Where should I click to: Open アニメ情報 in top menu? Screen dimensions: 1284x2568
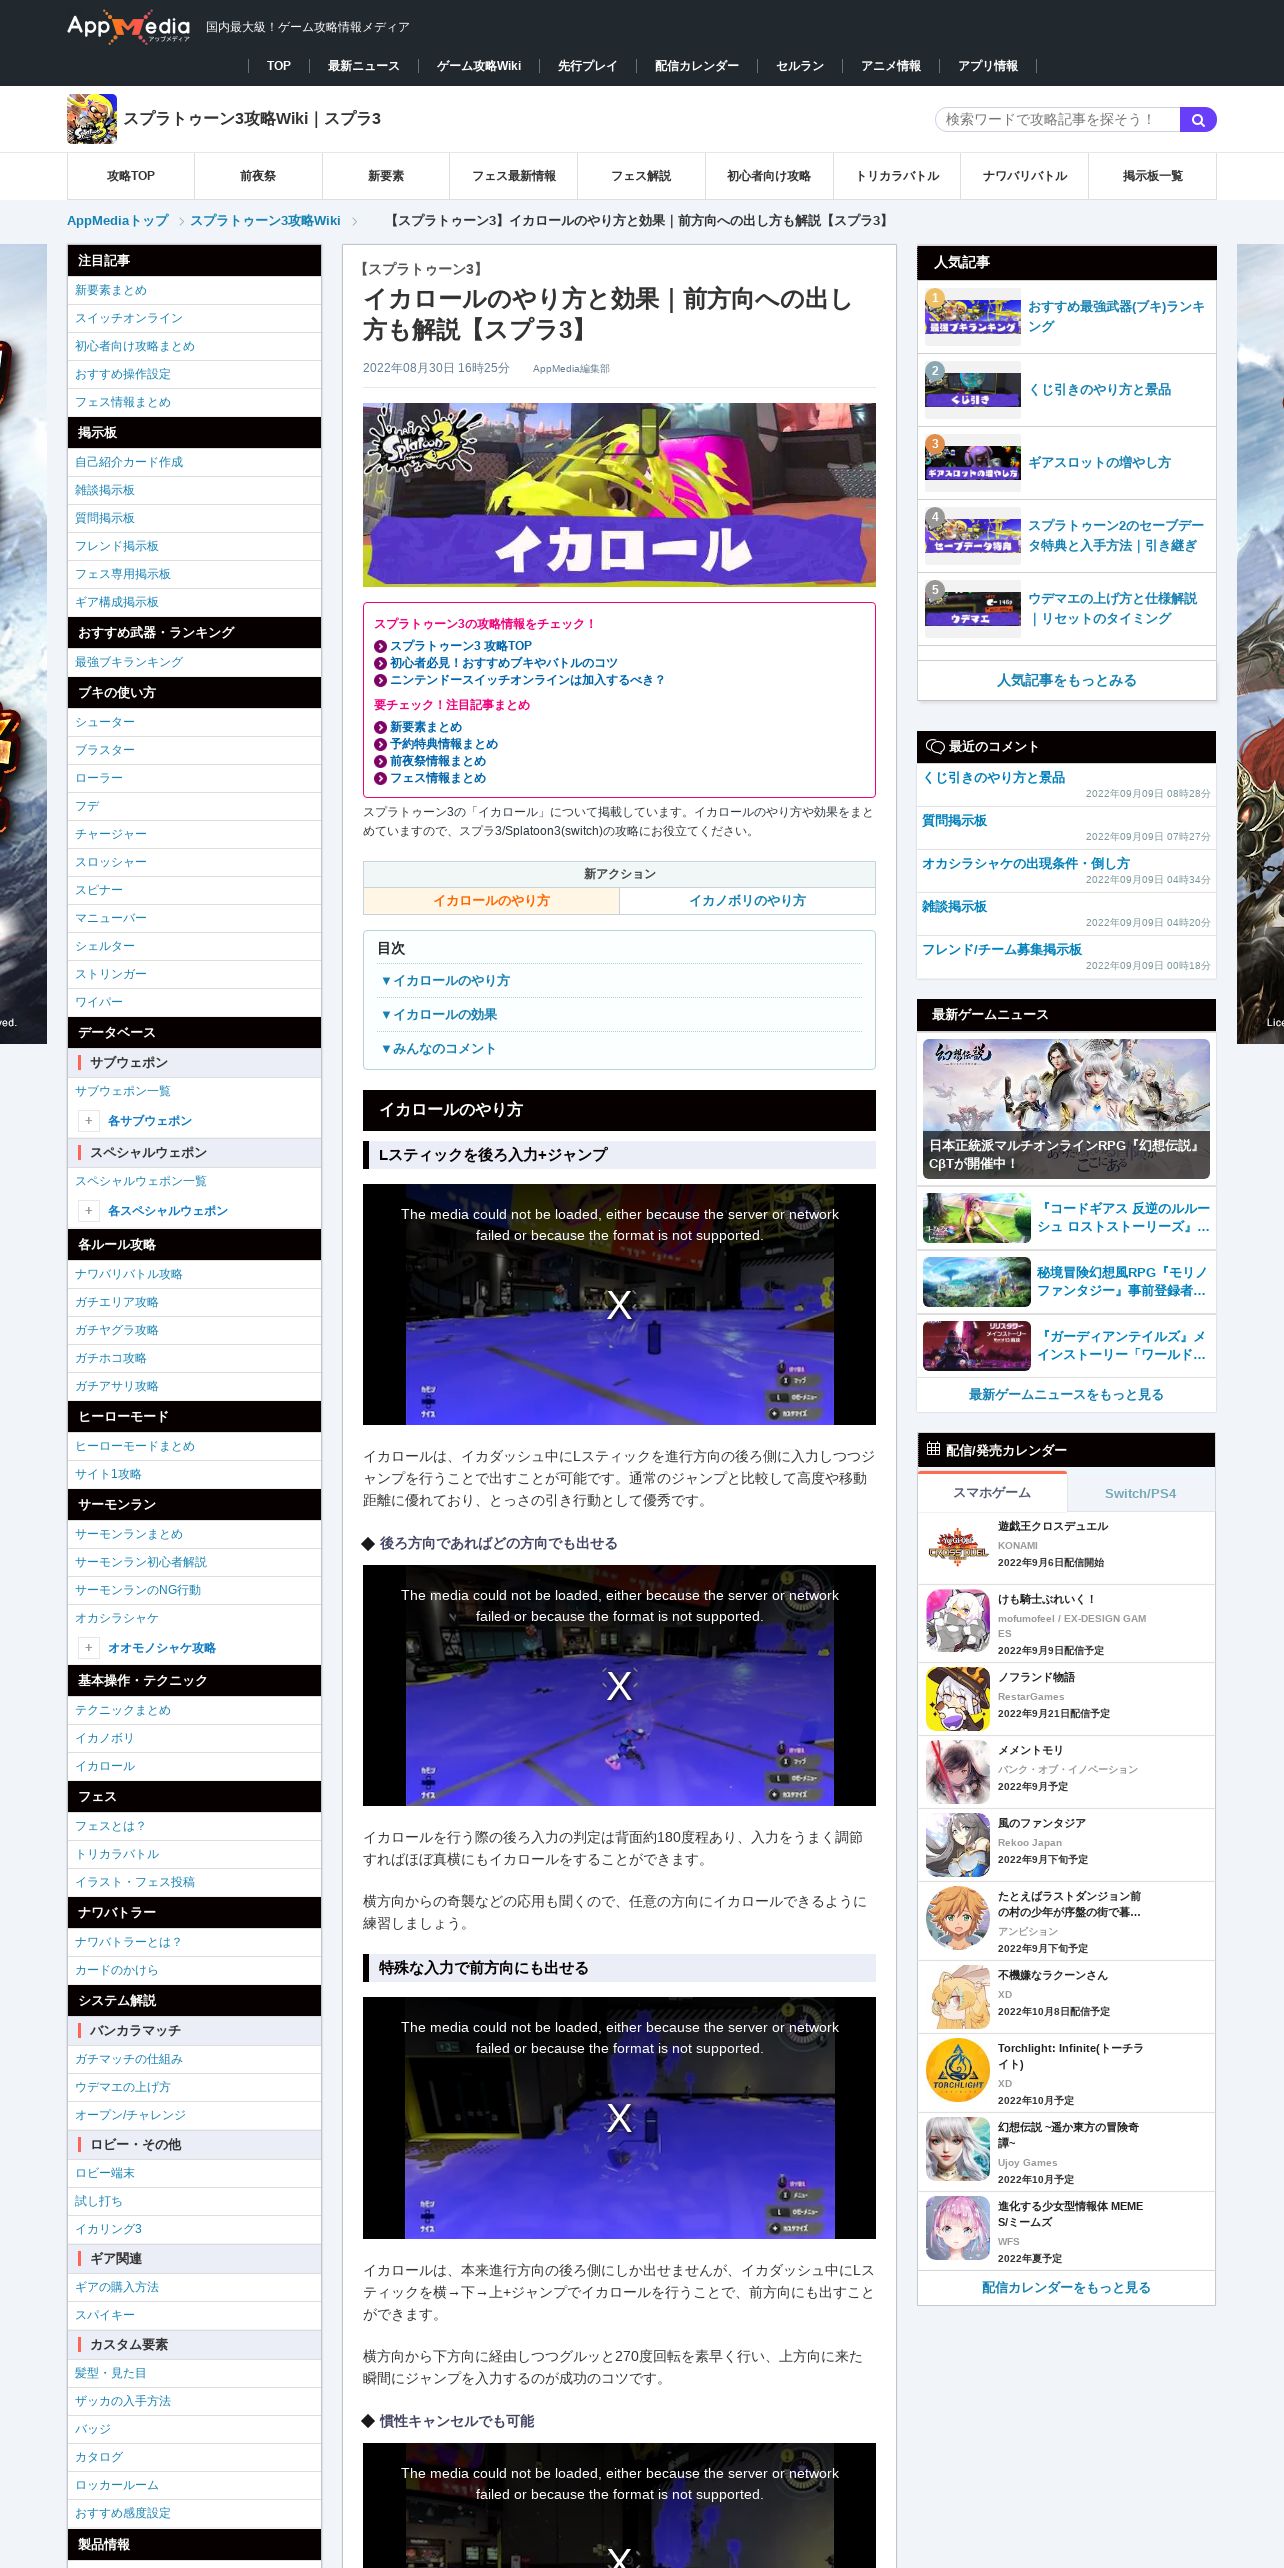click(x=891, y=66)
